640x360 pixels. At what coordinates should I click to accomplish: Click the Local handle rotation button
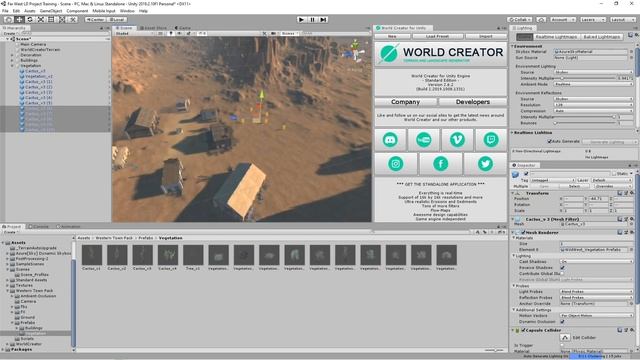tap(116, 19)
